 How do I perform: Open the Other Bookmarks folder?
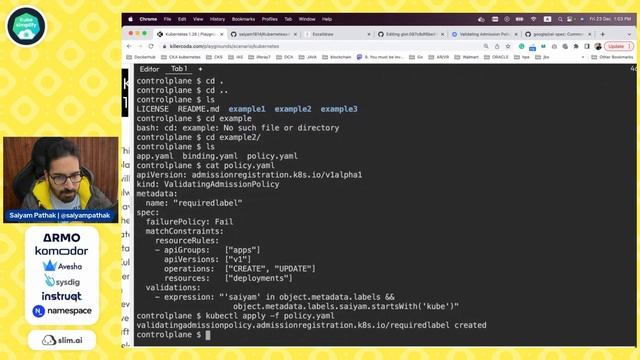612,57
